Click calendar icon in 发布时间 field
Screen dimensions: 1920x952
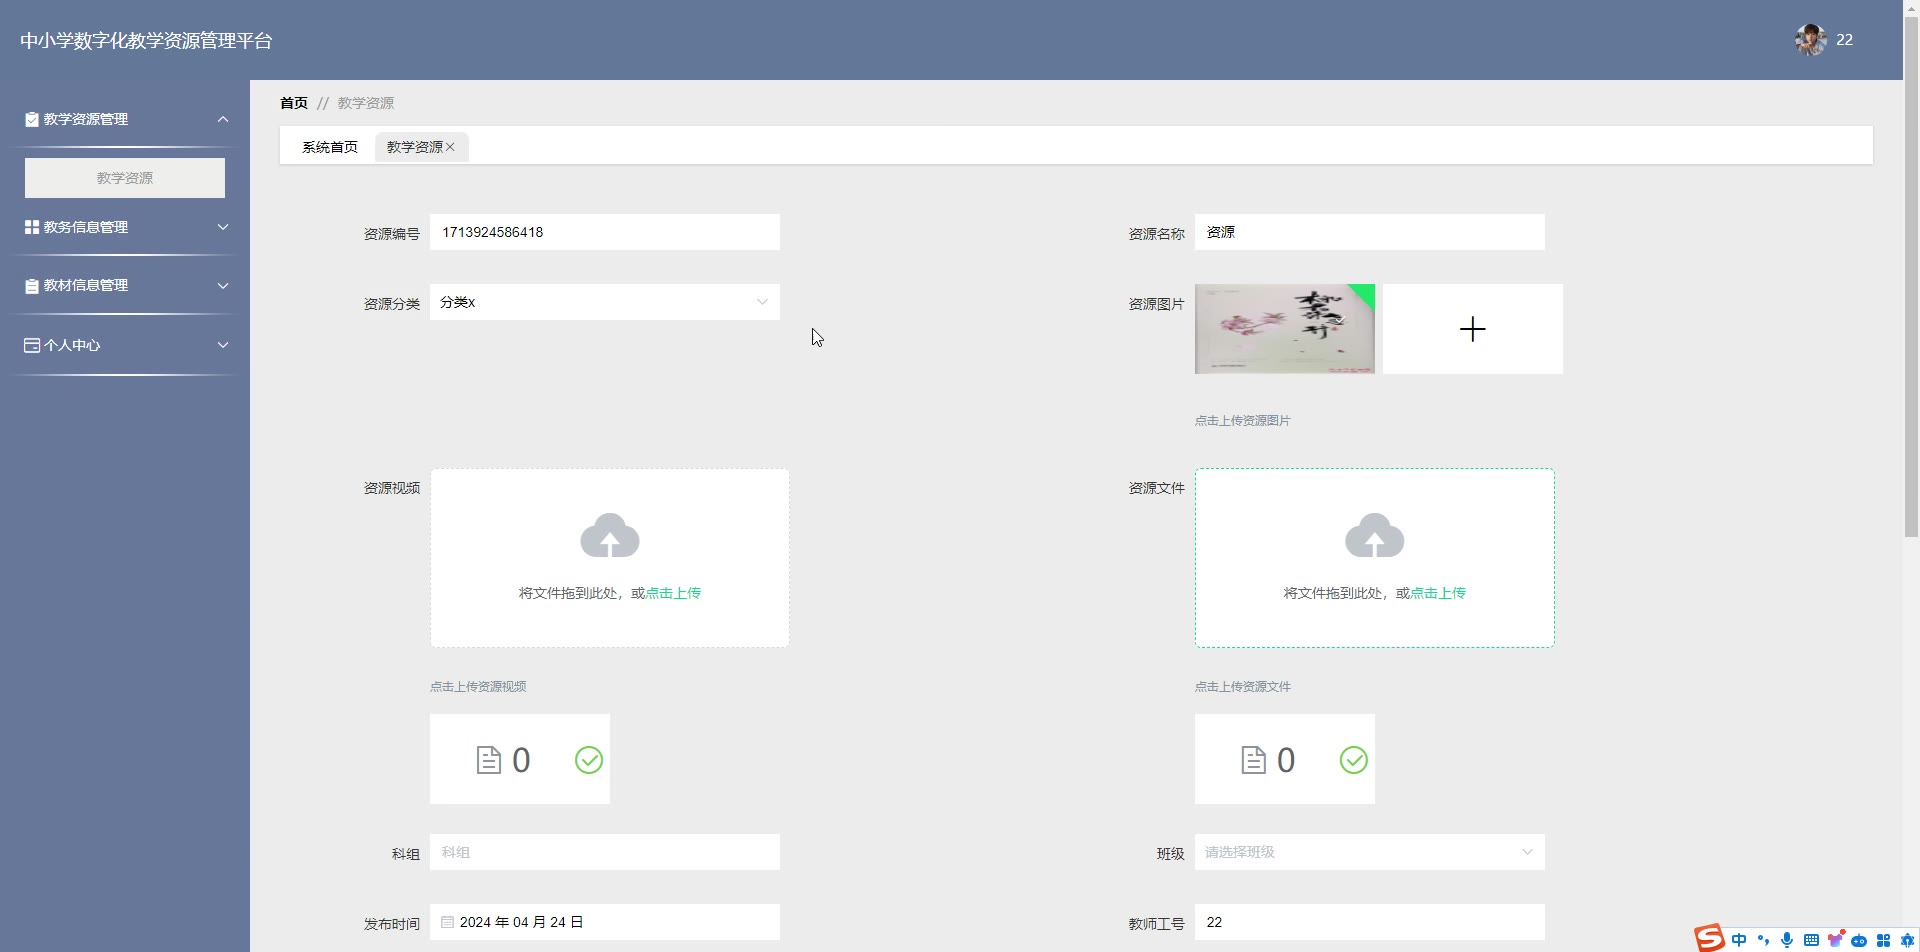[447, 922]
